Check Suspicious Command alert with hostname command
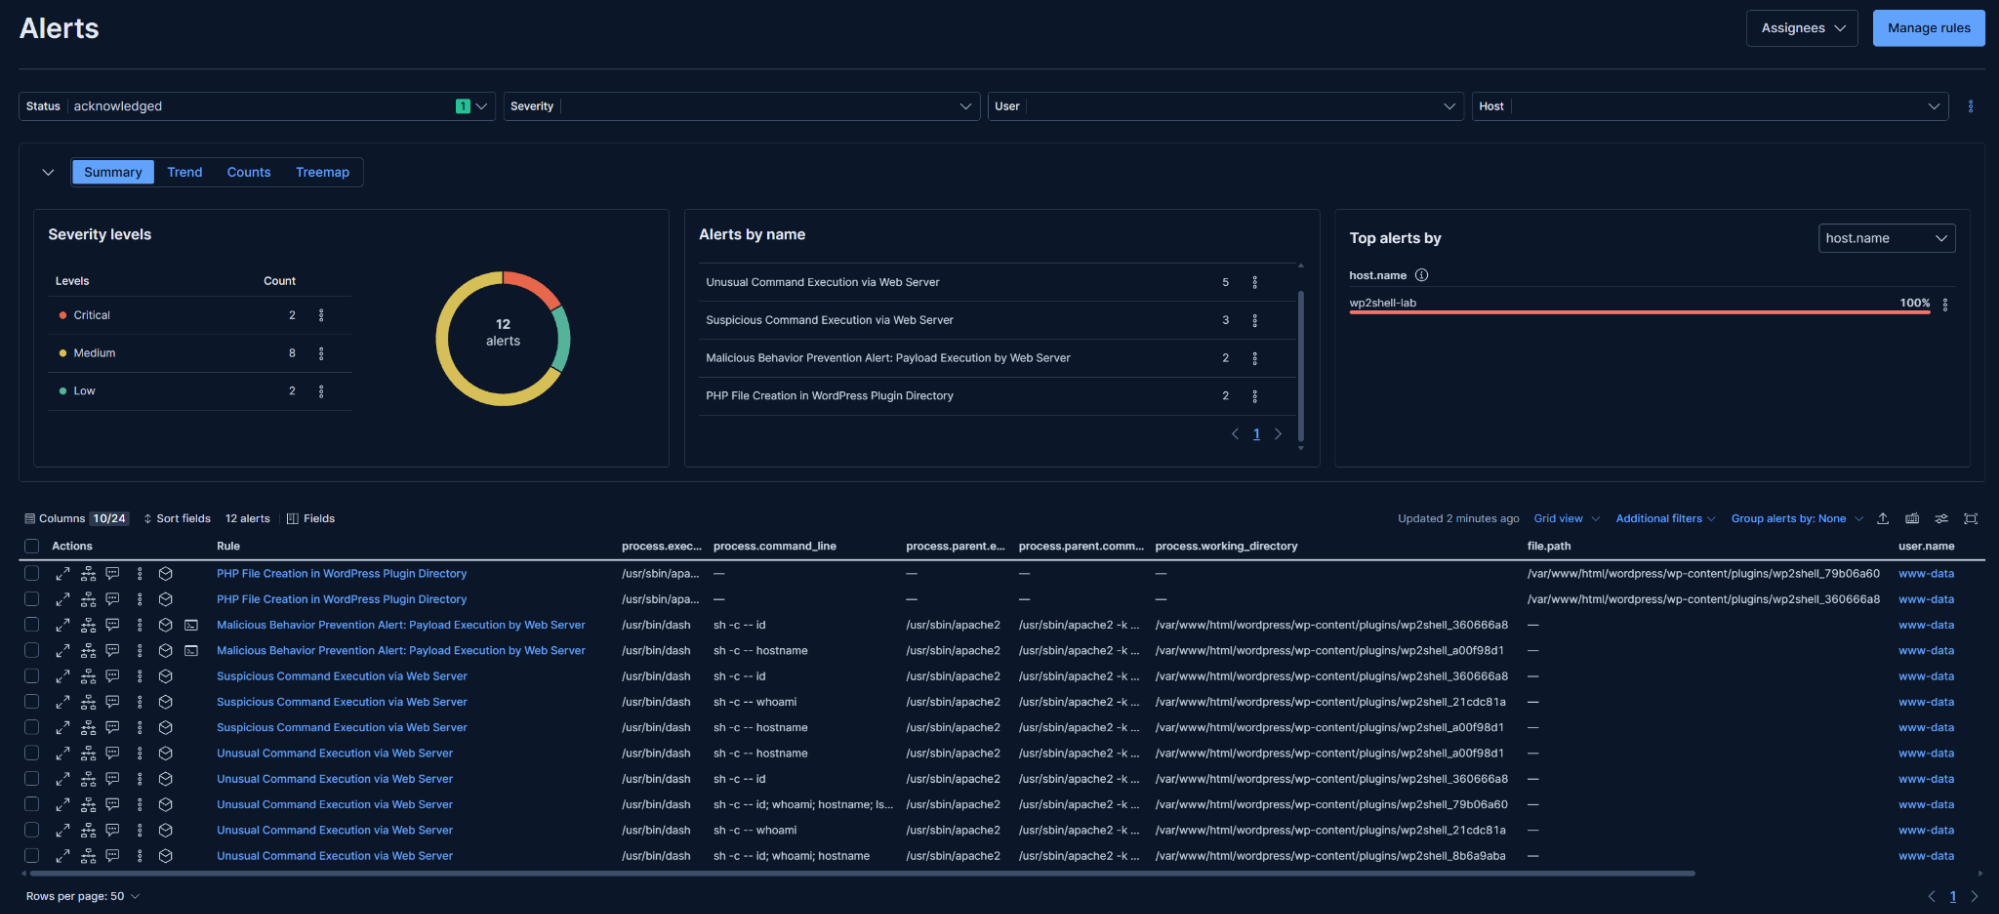Image resolution: width=1999 pixels, height=914 pixels. 32,727
